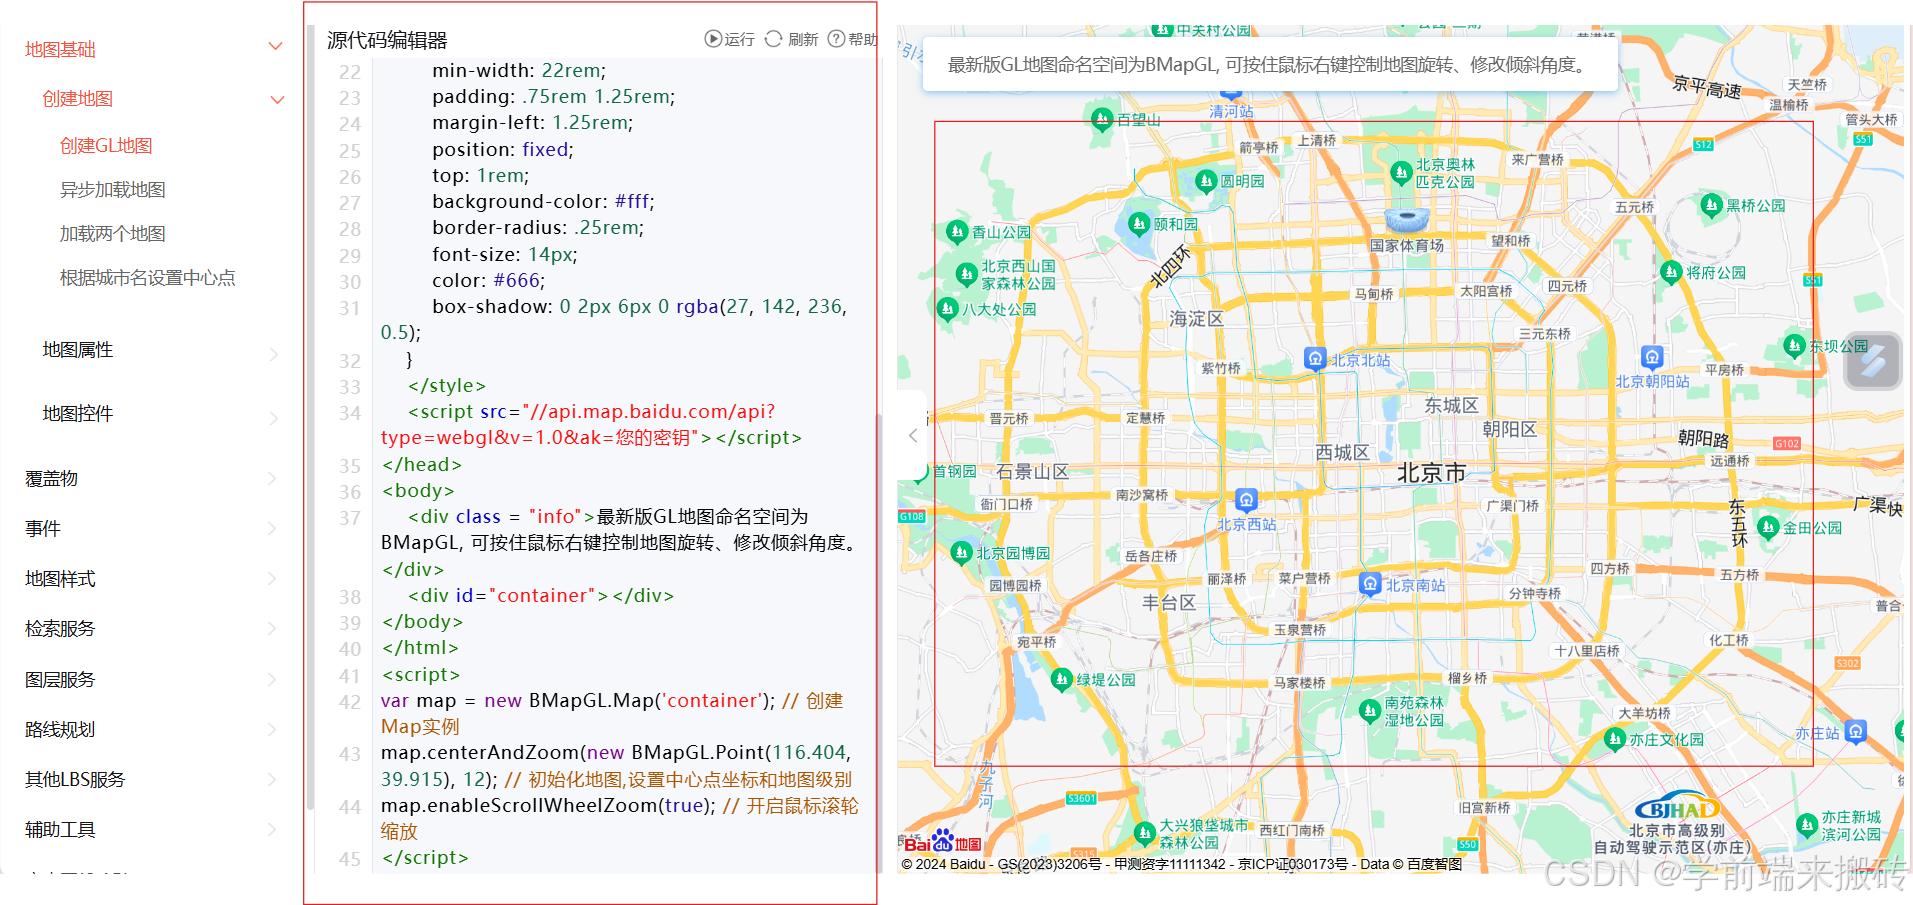Screen dimensions: 1913x905
Task: Click the 亦庄站 railway station icon
Action: [x=1856, y=731]
